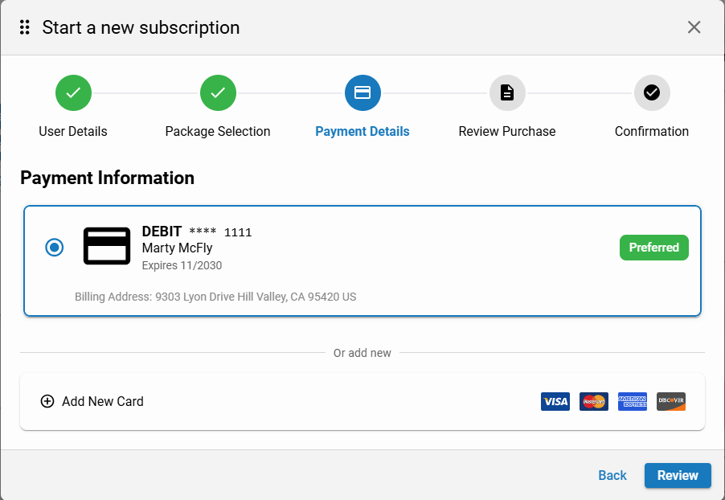Go back with the Back link
This screenshot has width=725, height=500.
[x=612, y=475]
